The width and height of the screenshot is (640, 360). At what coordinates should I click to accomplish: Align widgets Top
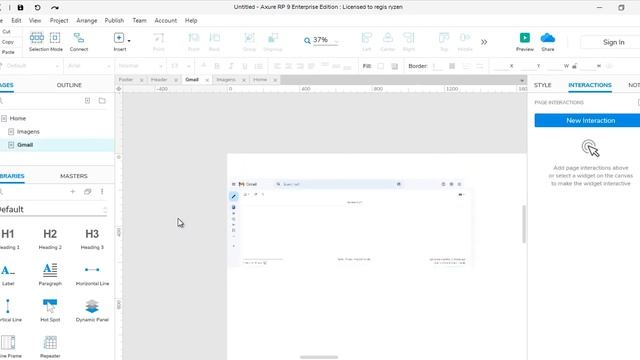coord(444,42)
